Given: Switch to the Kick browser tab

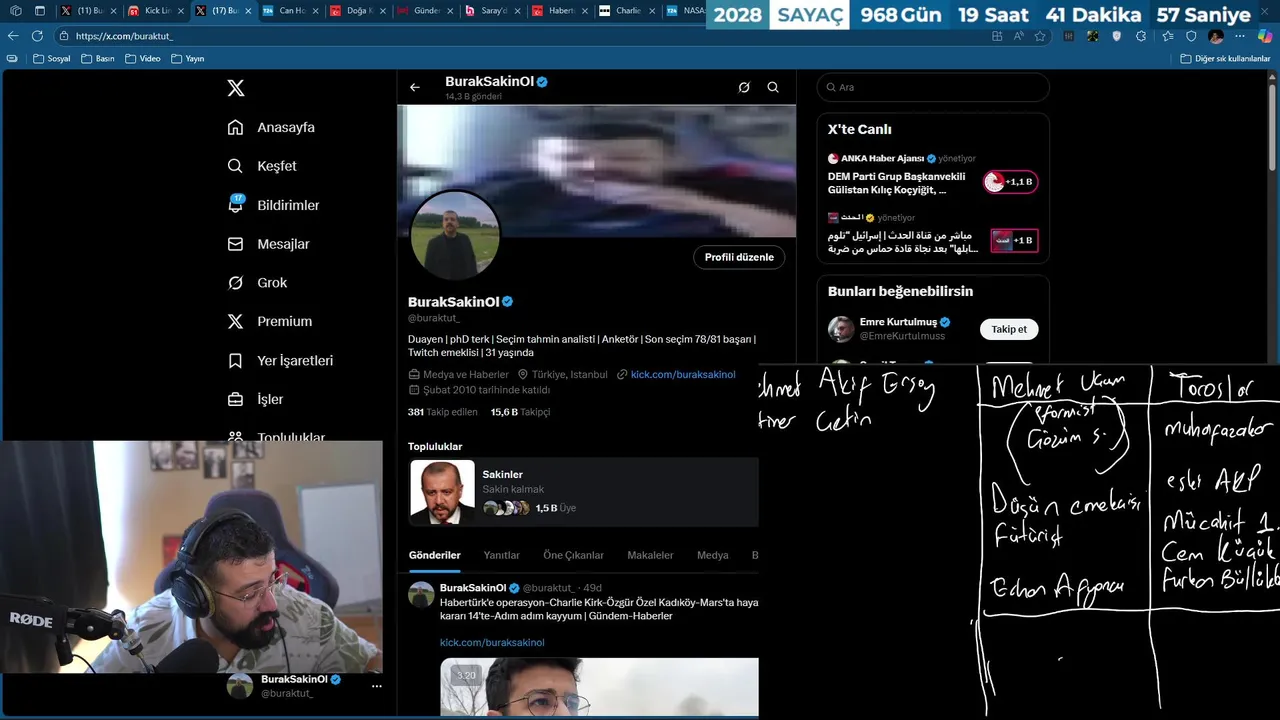Looking at the screenshot, I should pos(155,11).
